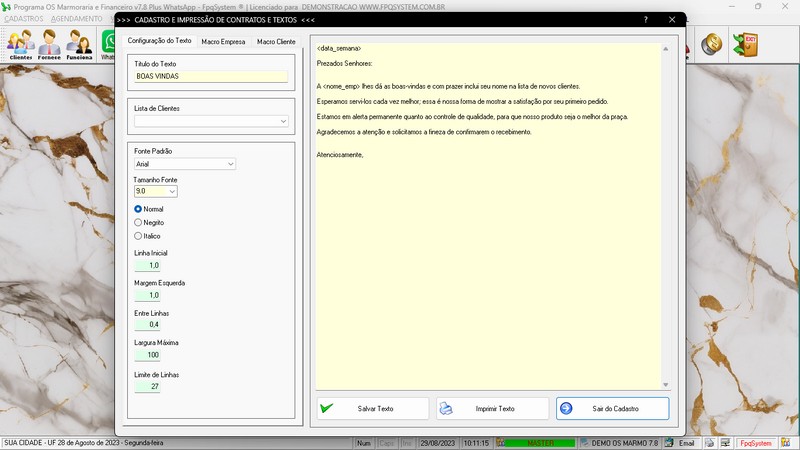Open the Fonte Padrão Arial dropdown
The image size is (800, 450).
click(231, 164)
